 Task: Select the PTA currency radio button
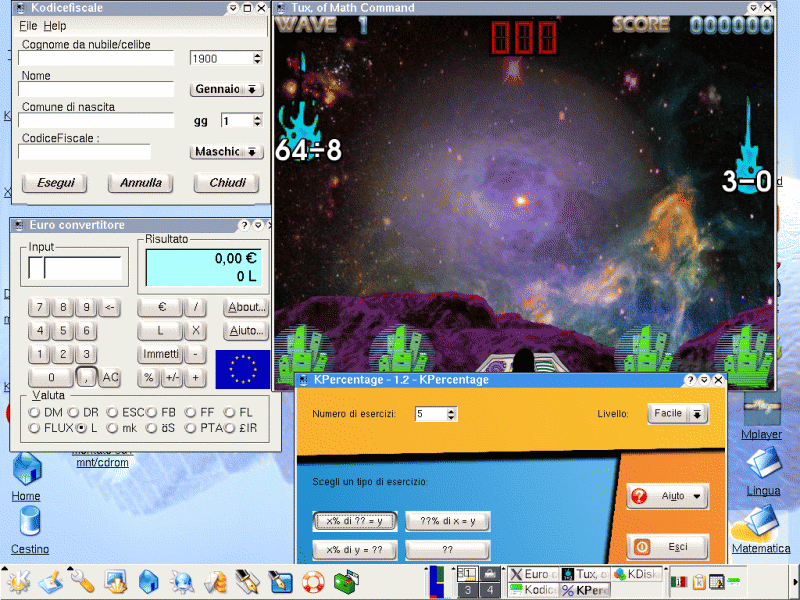coord(190,428)
